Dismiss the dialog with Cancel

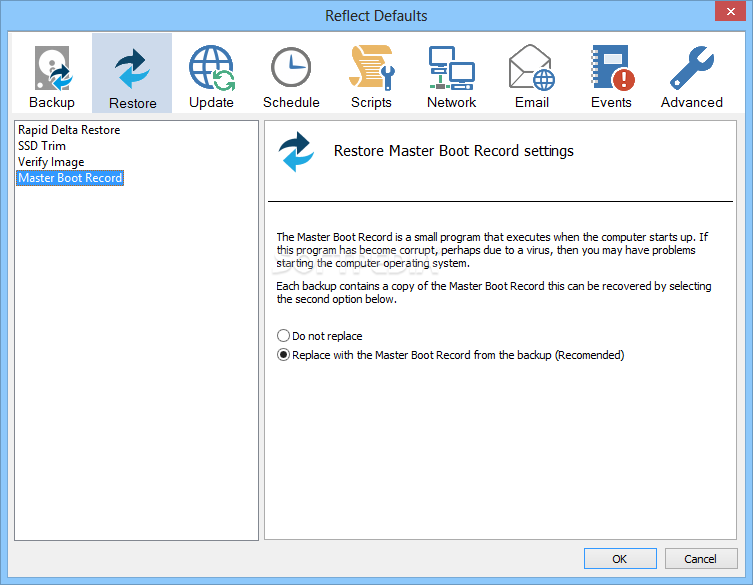point(701,559)
